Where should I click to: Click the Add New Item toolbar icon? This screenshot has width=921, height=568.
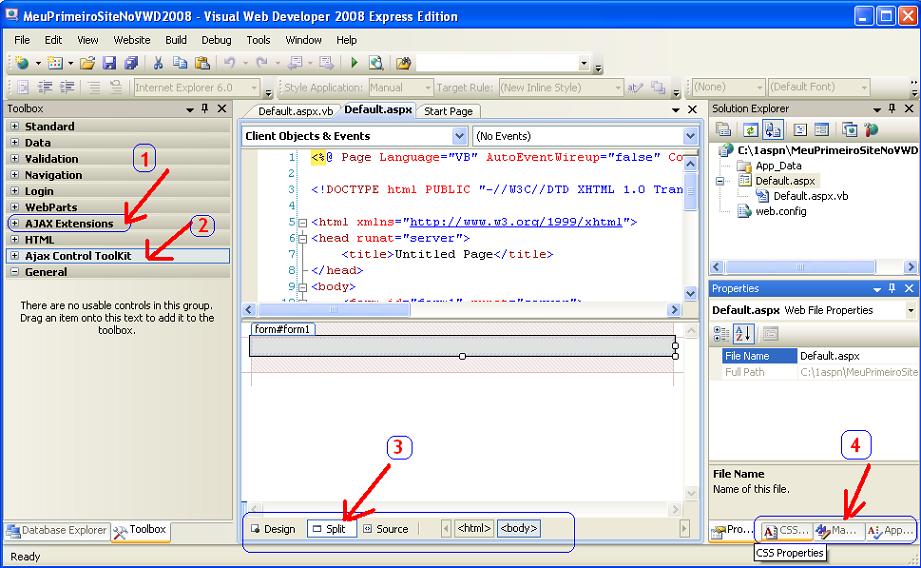click(55, 63)
